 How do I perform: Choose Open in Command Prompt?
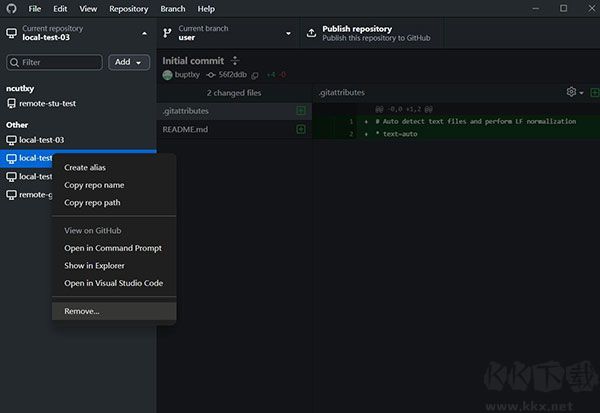[114, 248]
